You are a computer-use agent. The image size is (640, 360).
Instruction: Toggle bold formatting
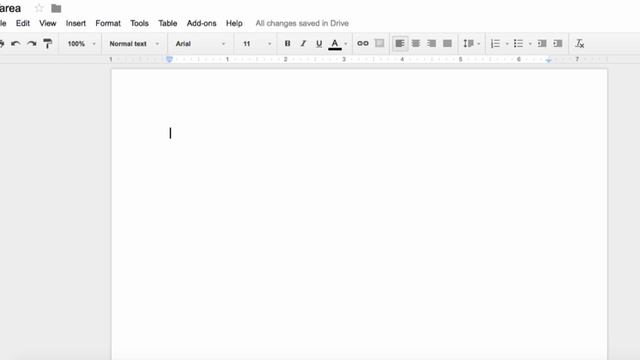(x=287, y=43)
